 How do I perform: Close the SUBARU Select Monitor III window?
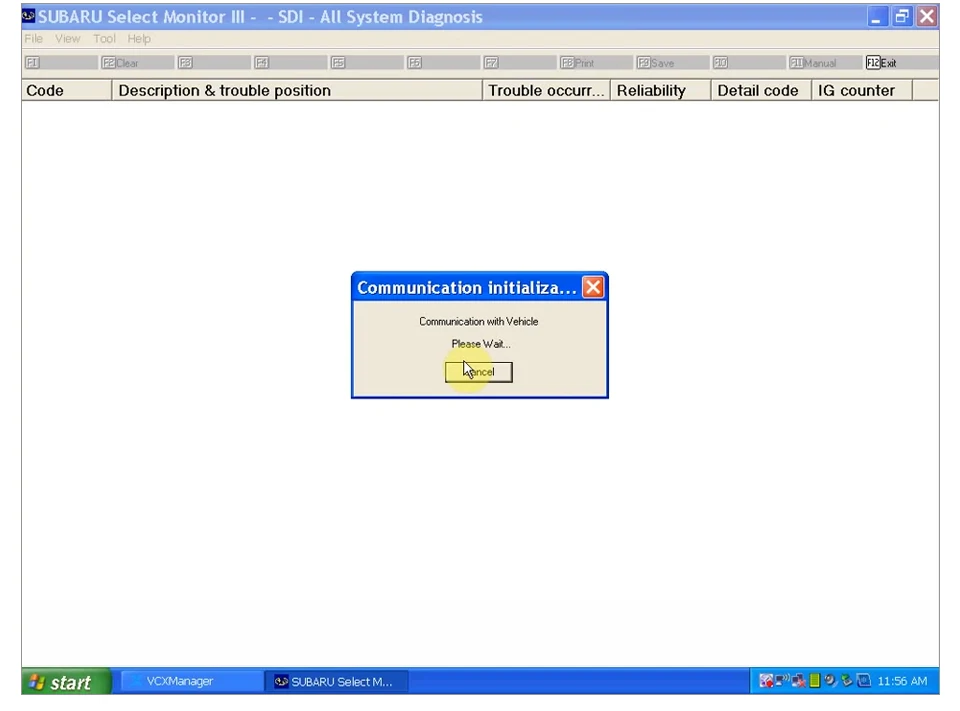pos(927,17)
